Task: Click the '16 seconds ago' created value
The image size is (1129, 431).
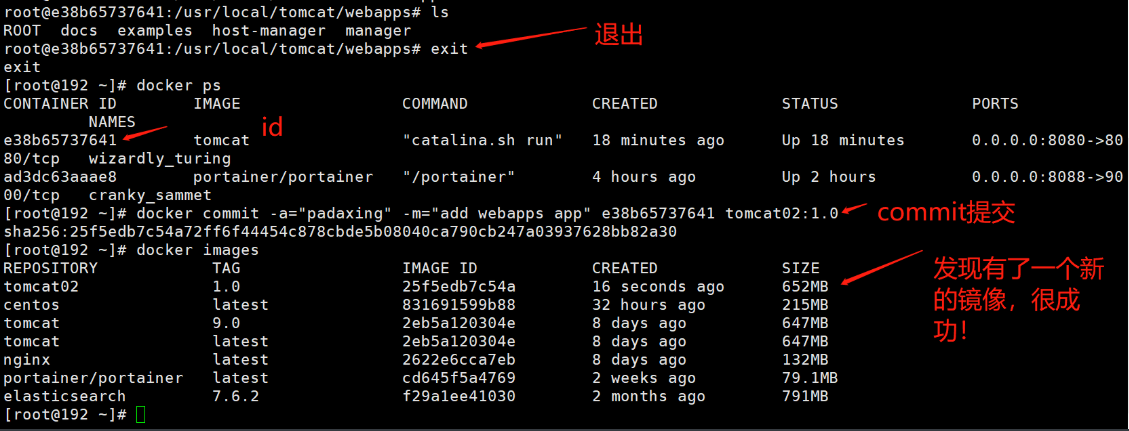Action: (658, 287)
